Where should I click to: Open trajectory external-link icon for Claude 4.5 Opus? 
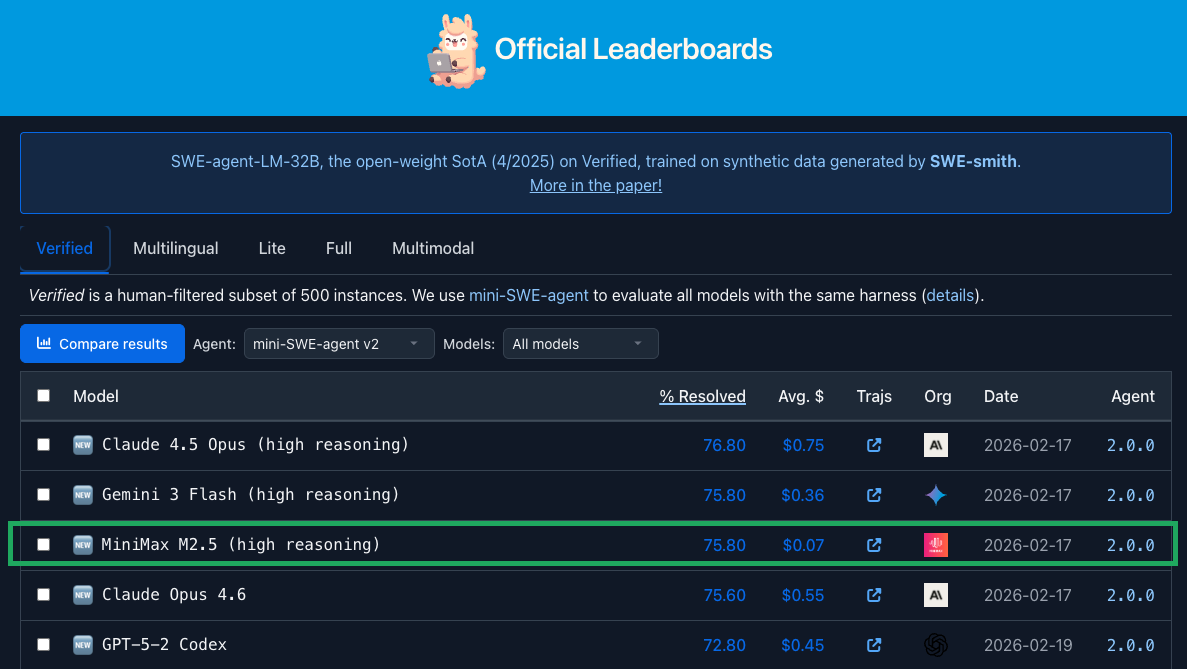[x=874, y=444]
